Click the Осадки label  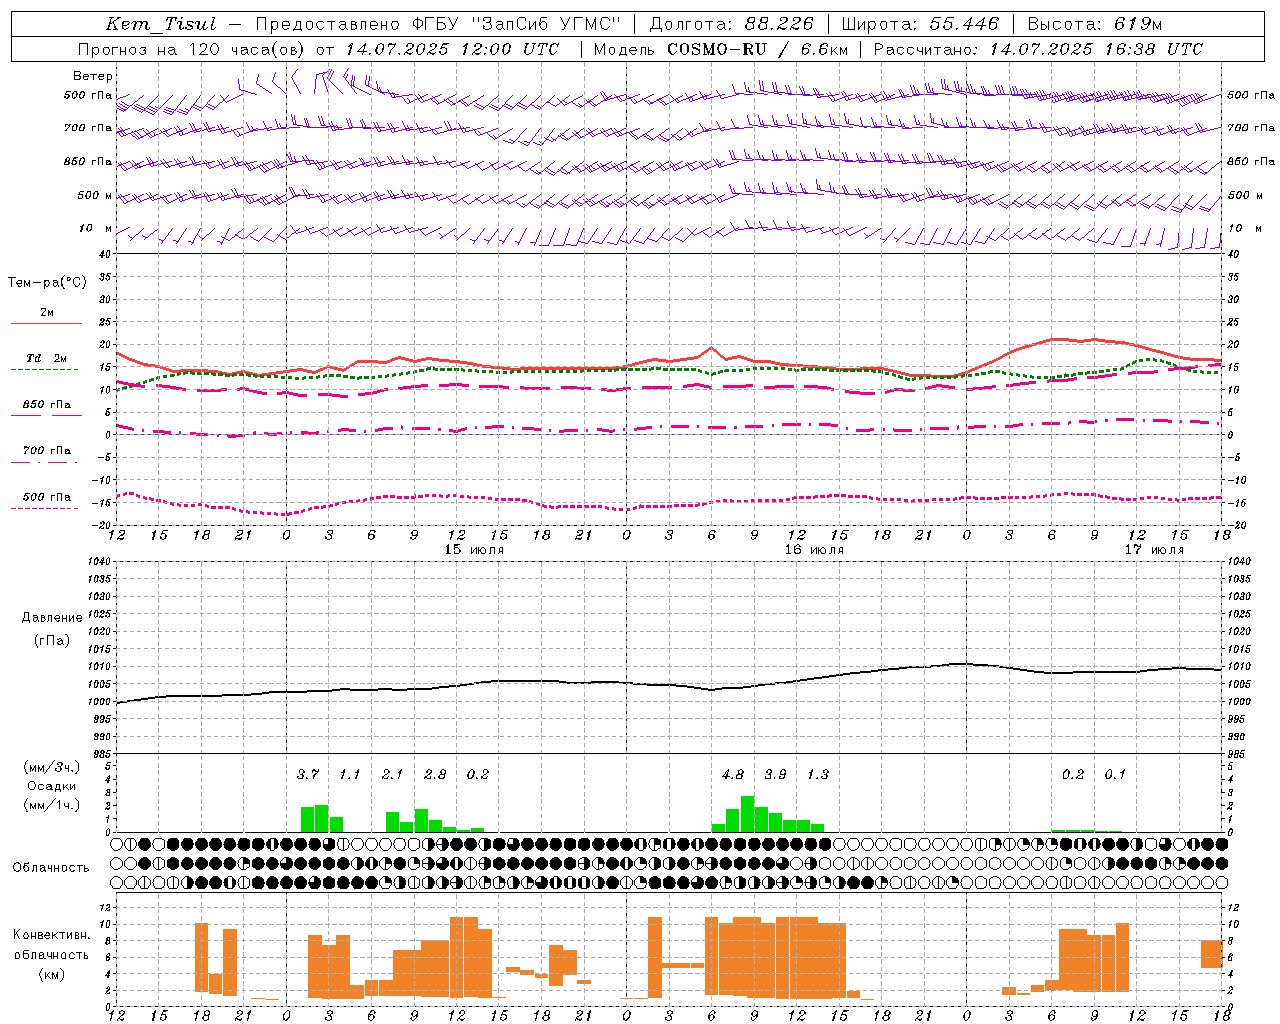(52, 786)
